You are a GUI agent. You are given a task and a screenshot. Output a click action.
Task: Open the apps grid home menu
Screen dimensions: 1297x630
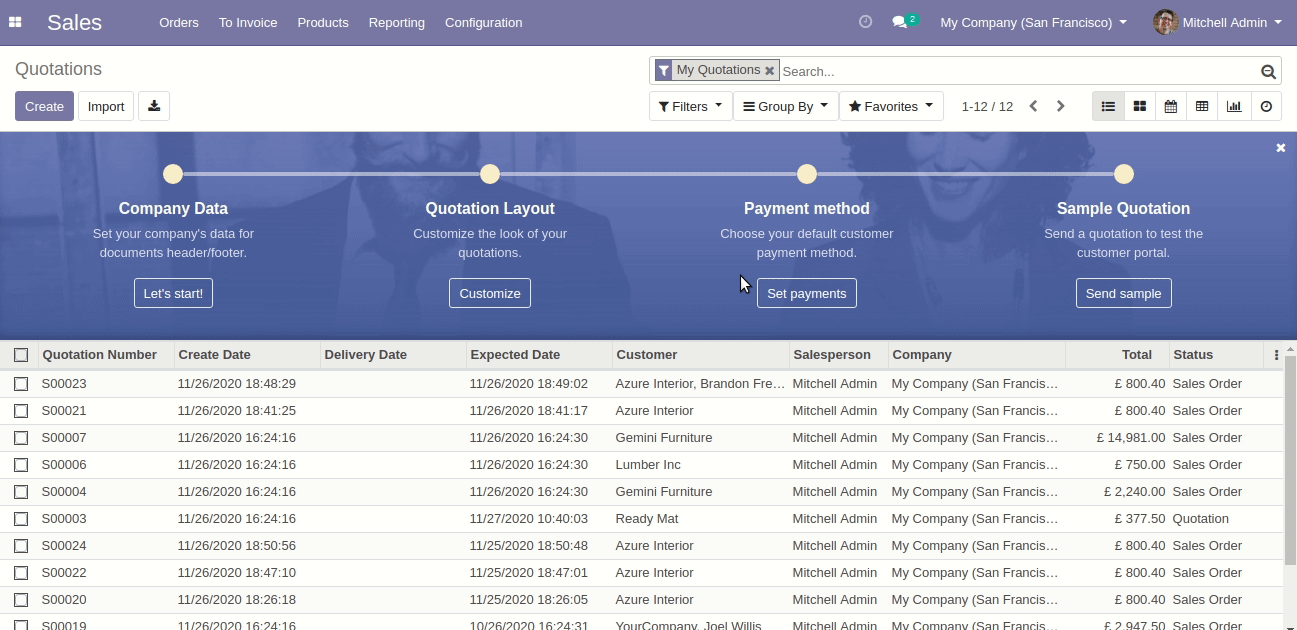(x=15, y=22)
